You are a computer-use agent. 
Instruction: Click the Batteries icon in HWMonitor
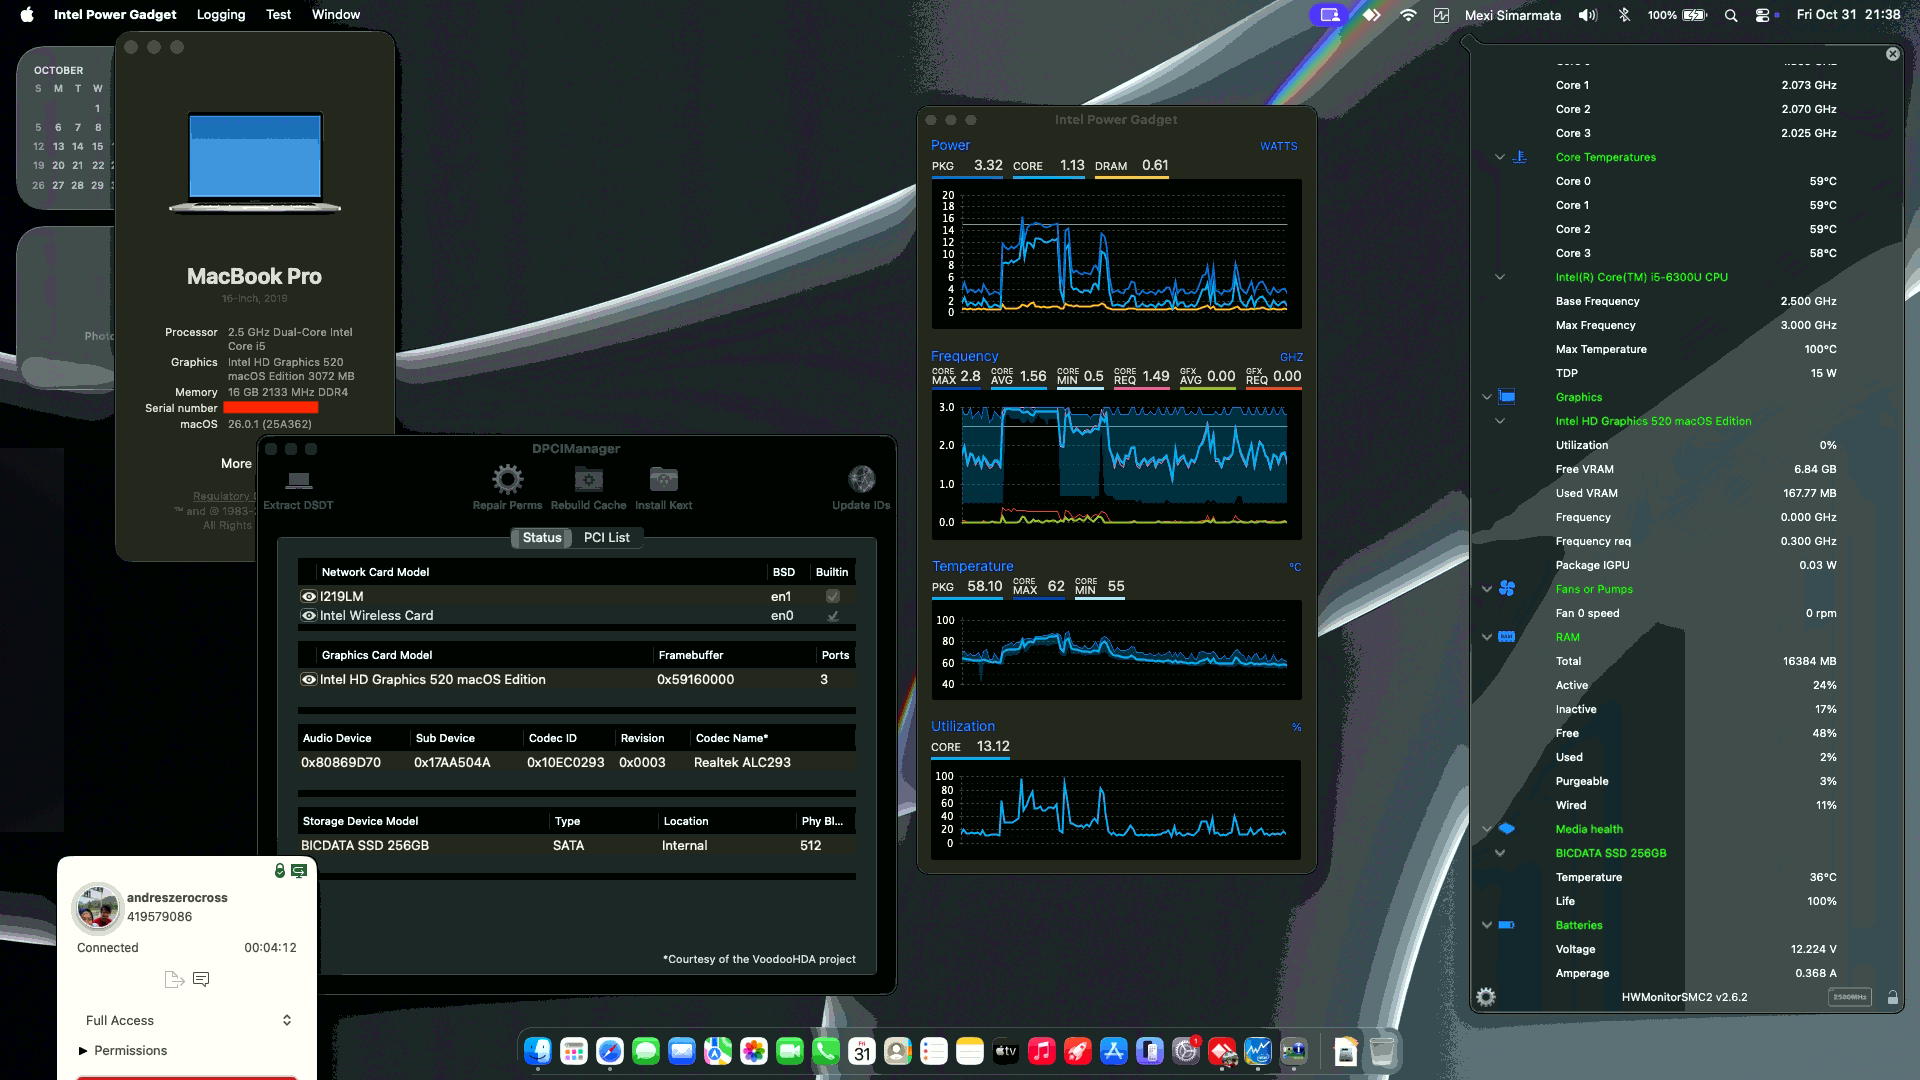click(1507, 925)
